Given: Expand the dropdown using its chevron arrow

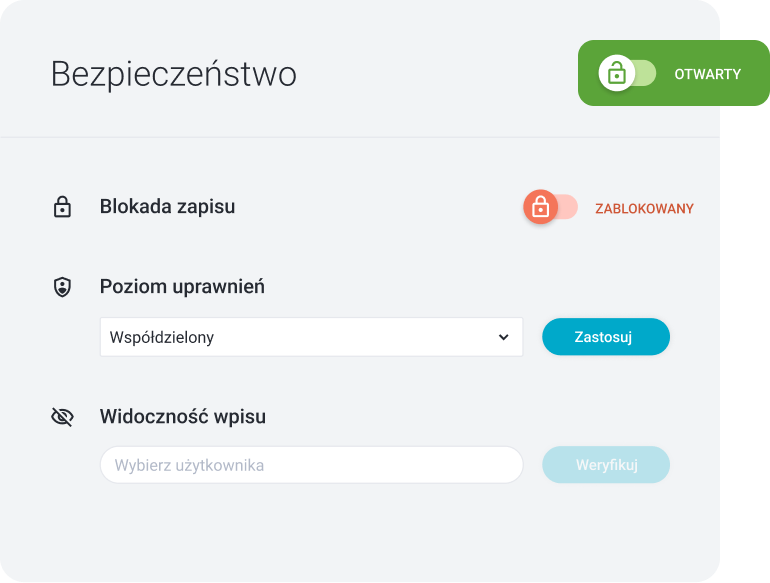Looking at the screenshot, I should pyautogui.click(x=503, y=337).
